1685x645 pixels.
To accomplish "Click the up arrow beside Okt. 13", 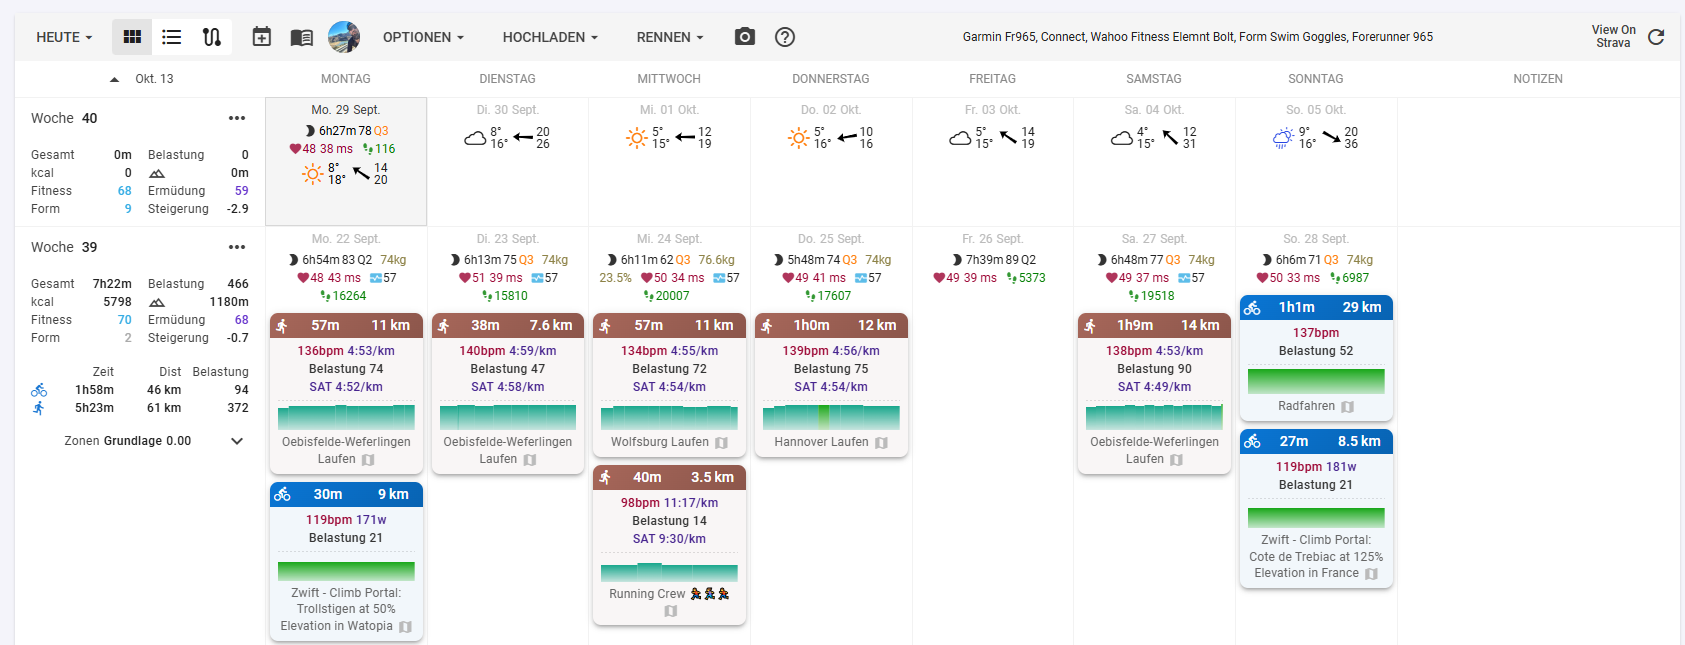I will [114, 79].
